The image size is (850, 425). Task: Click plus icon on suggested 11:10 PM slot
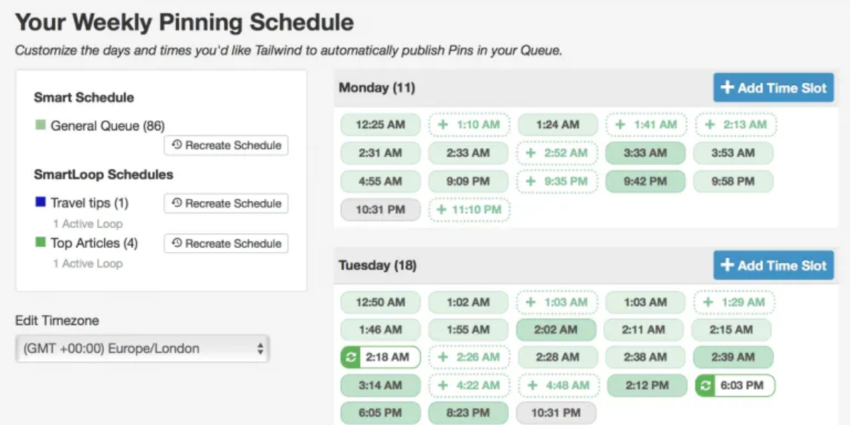point(441,210)
